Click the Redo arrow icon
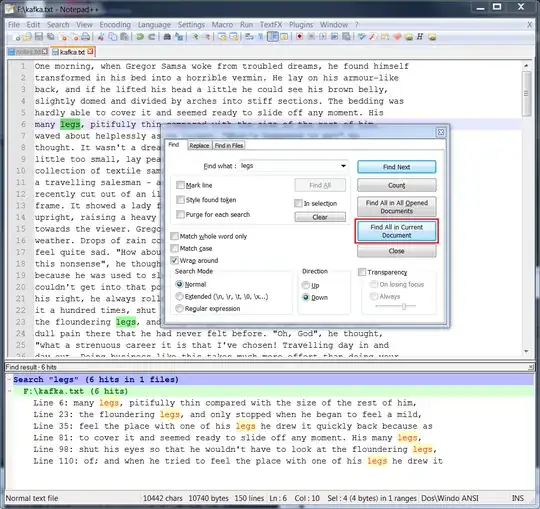 click(152, 37)
